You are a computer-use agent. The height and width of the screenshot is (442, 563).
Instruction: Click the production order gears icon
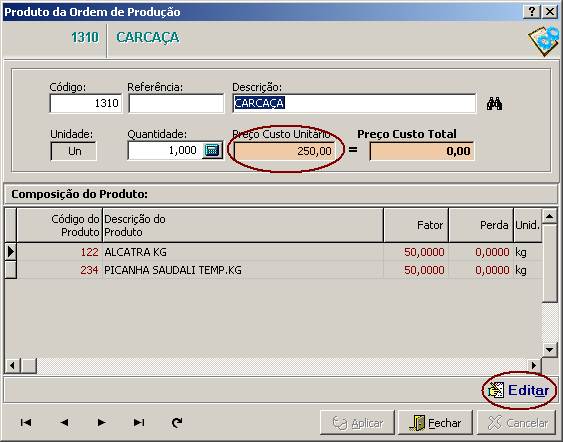(544, 40)
